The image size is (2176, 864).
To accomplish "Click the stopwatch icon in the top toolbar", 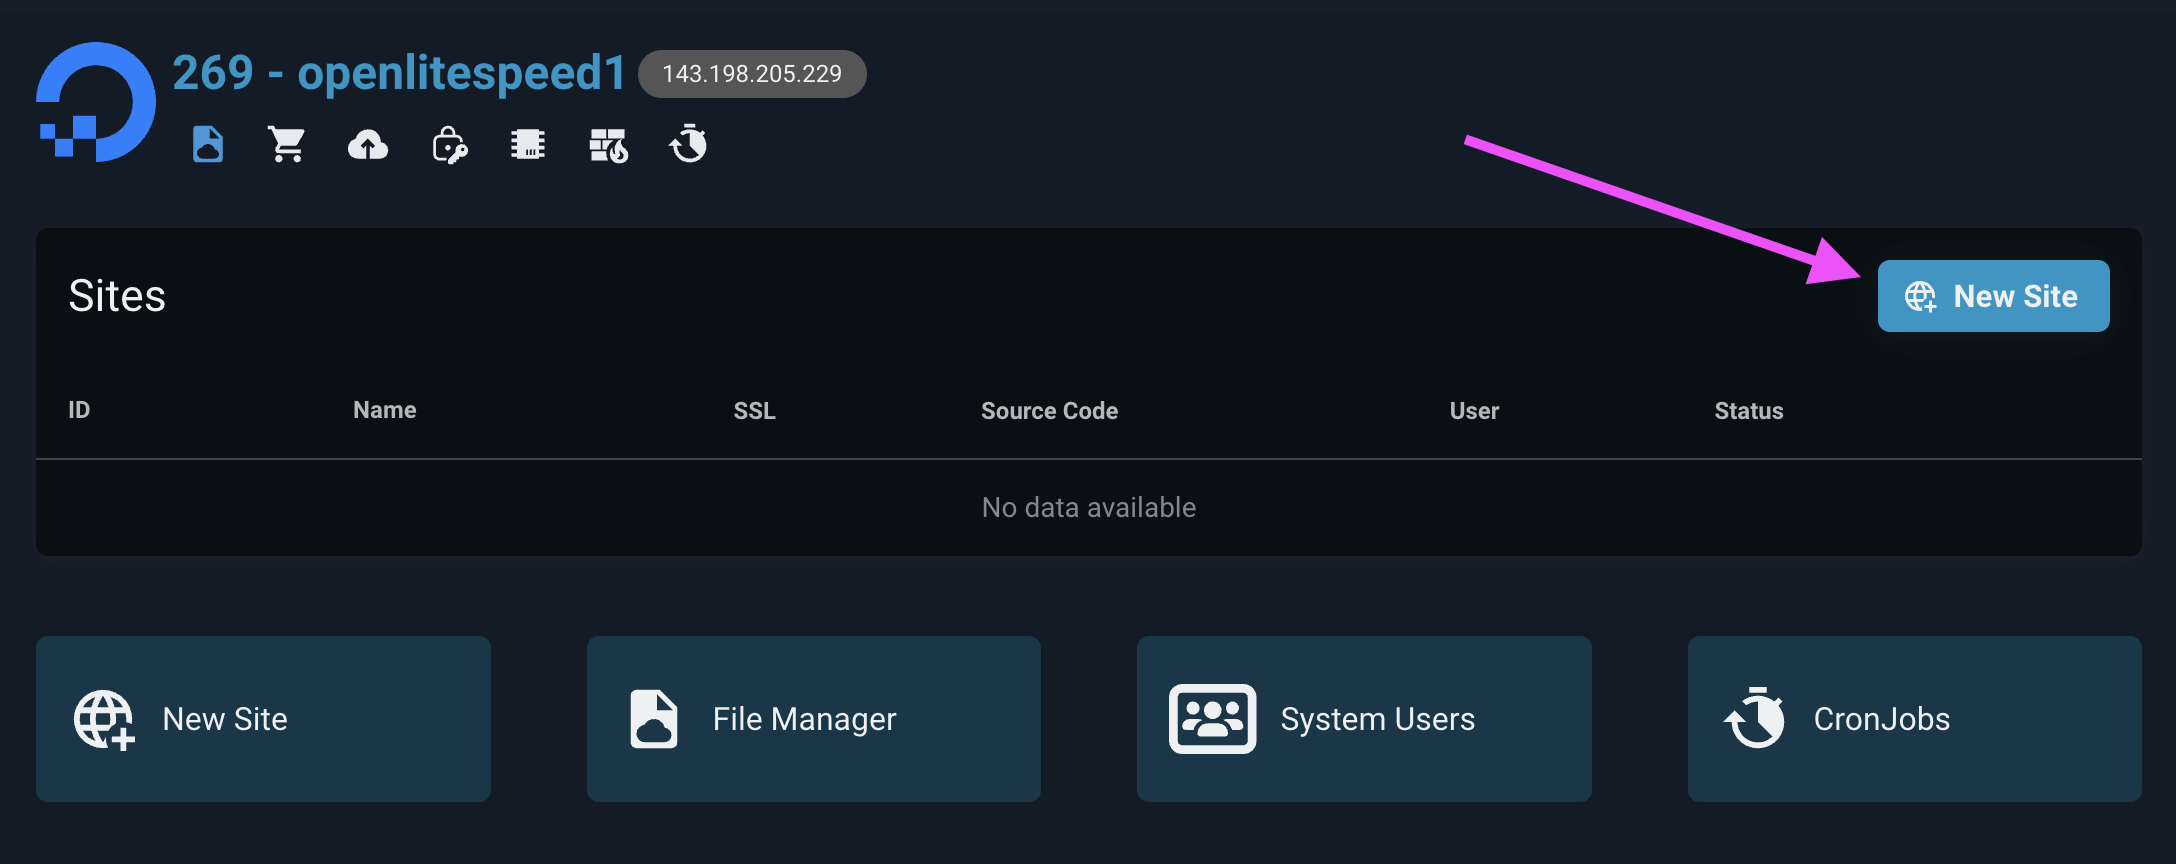I will tap(688, 144).
